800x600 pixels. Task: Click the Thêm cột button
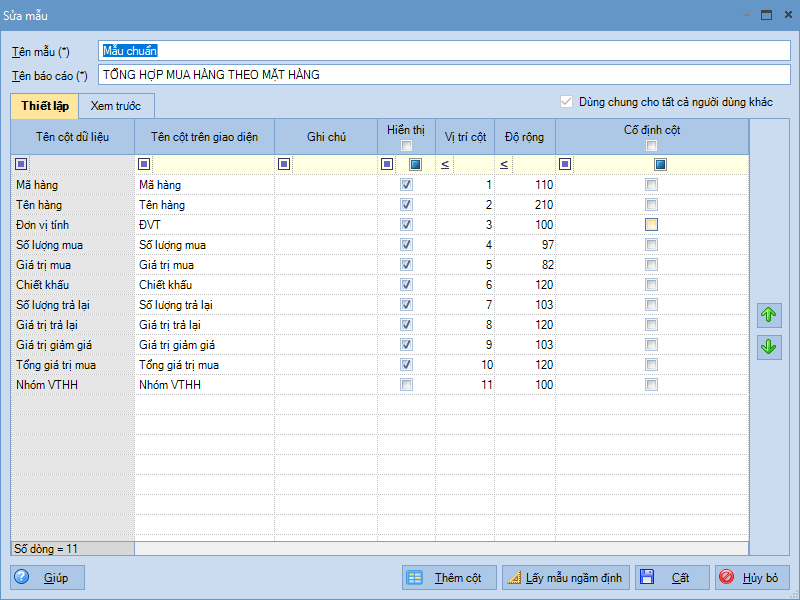point(449,578)
